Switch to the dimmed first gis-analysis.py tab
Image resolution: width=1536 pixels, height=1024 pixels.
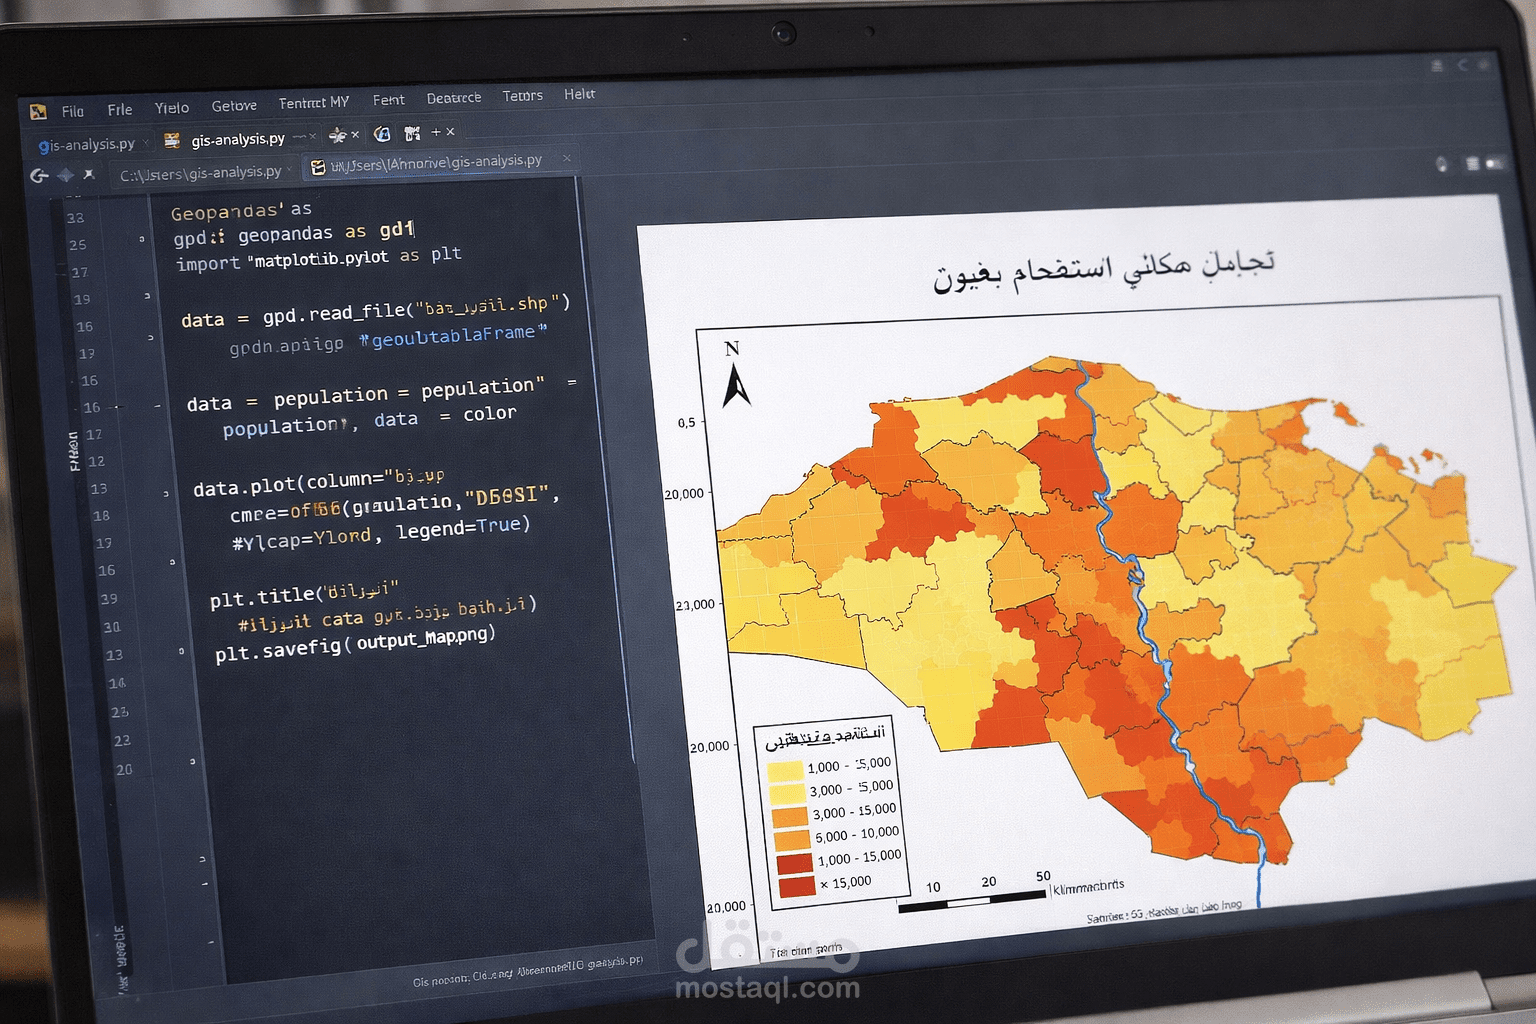[x=86, y=144]
